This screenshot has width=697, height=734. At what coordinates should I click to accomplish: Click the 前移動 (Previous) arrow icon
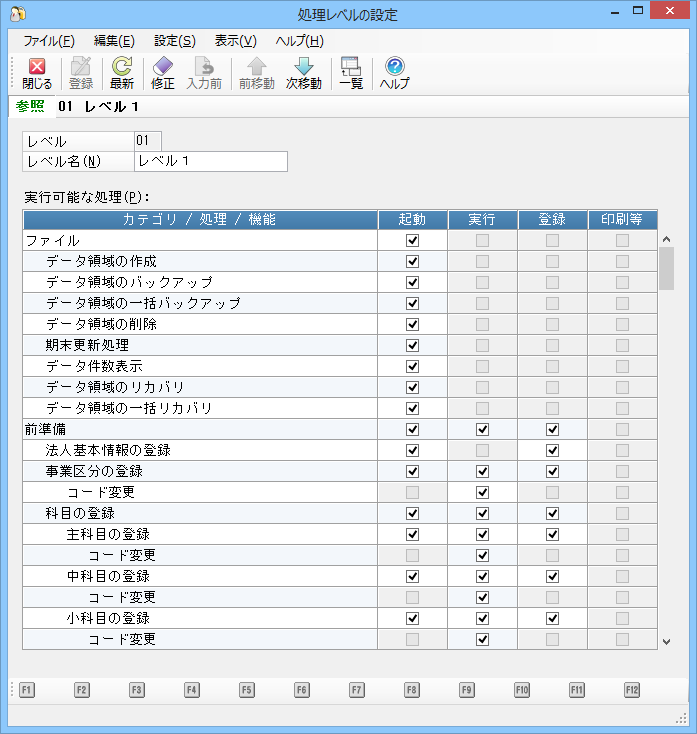[257, 67]
